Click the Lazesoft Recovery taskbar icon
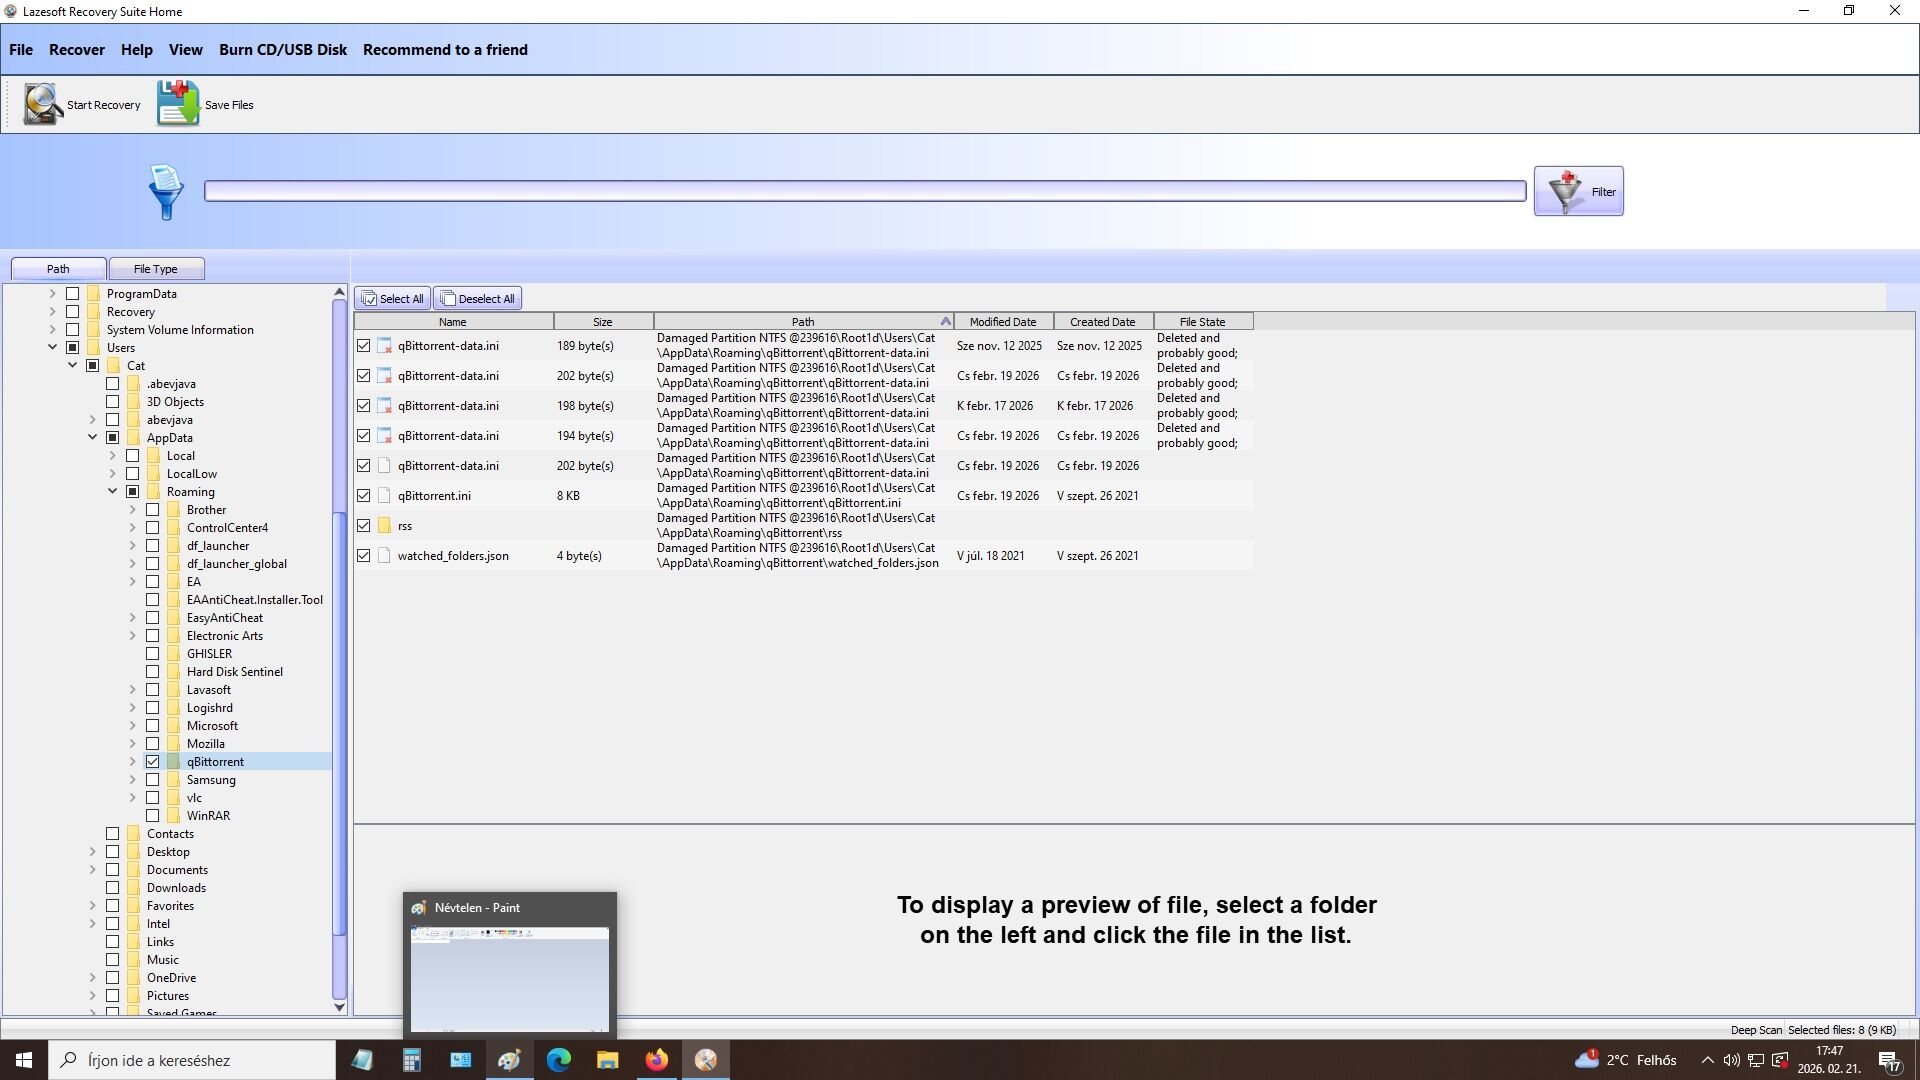Viewport: 1920px width, 1080px height. click(706, 1060)
